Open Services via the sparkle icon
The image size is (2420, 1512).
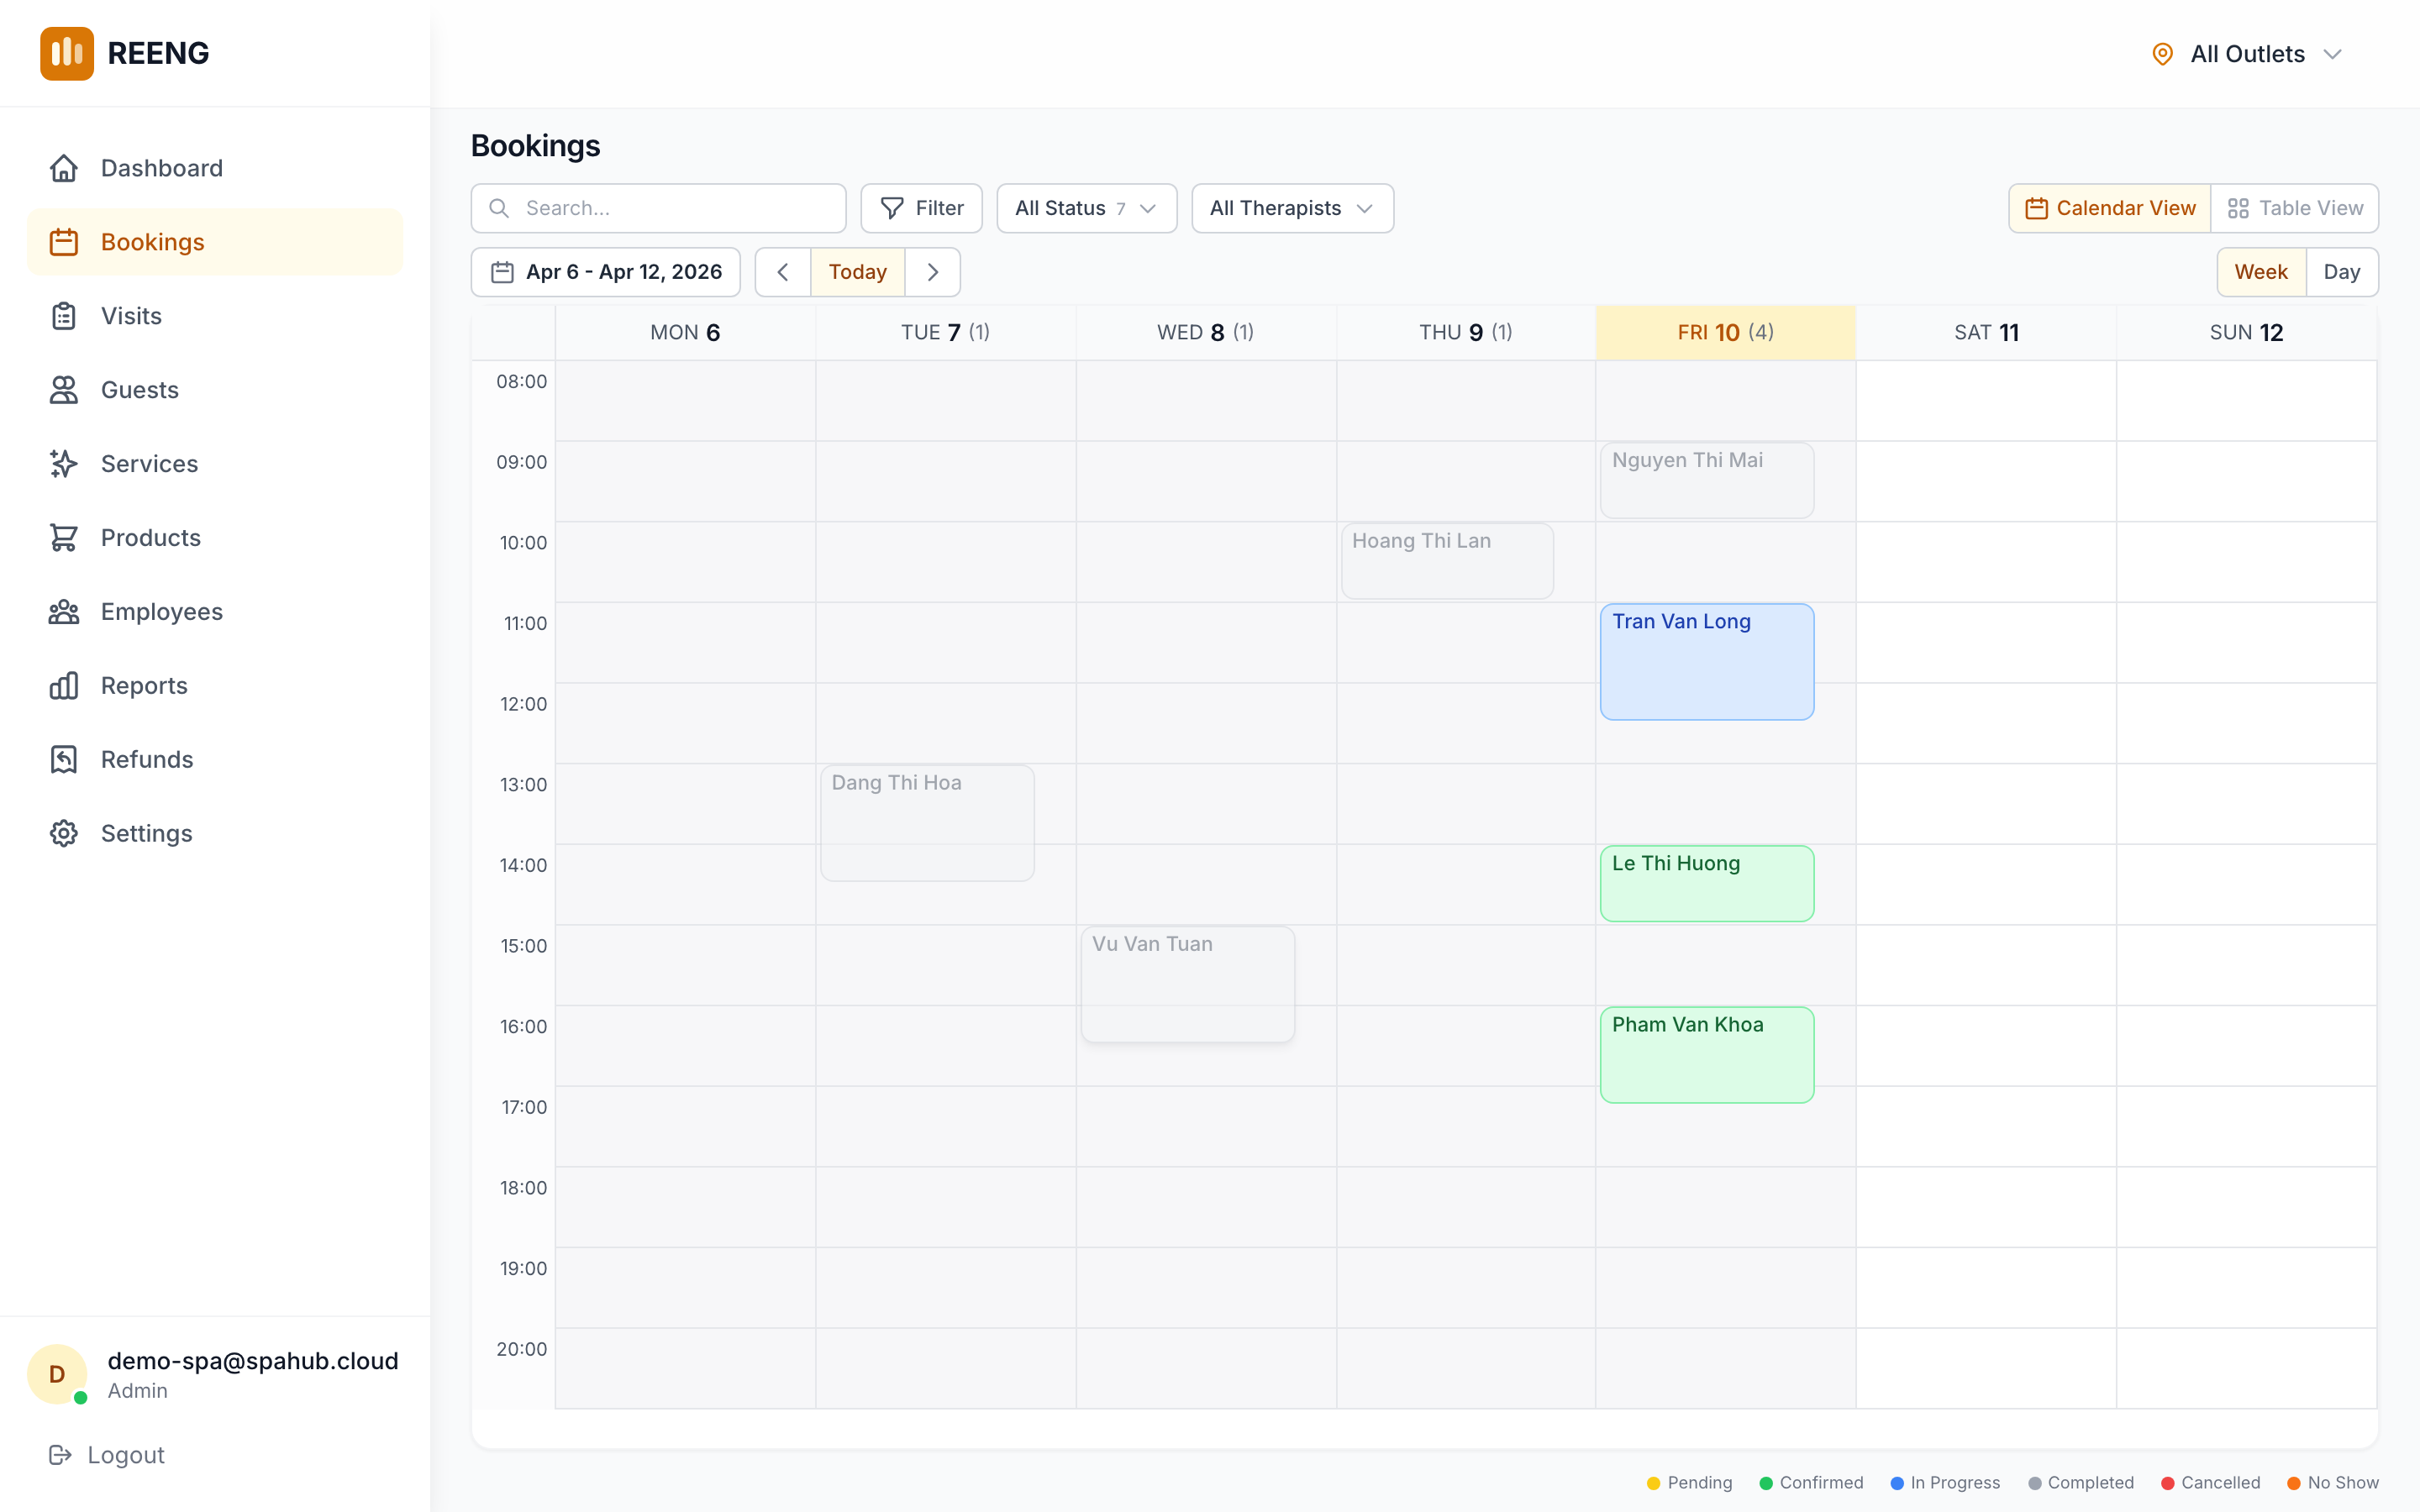[x=64, y=463]
